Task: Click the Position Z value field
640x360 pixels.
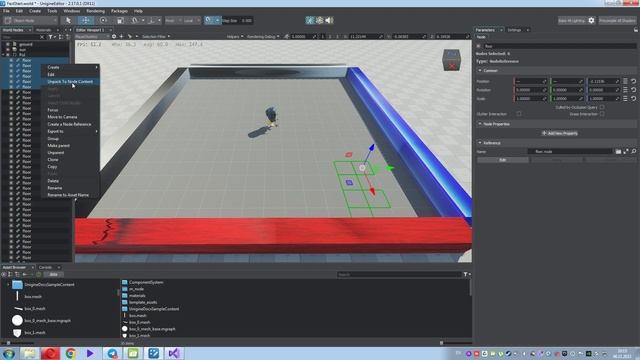Action: pos(603,81)
